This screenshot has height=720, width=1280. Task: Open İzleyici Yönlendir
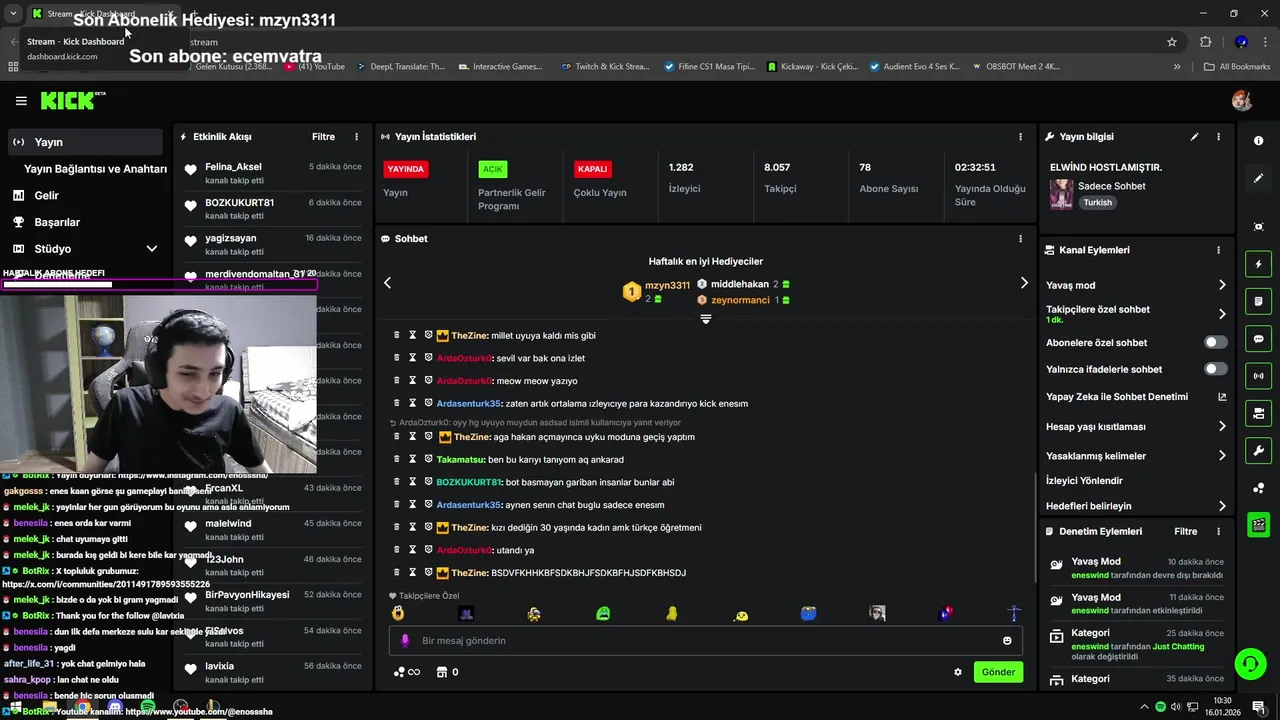1084,481
